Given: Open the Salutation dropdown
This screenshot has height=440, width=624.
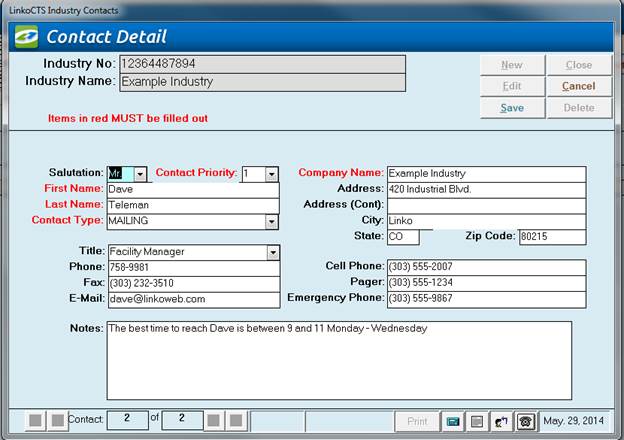Looking at the screenshot, I should point(140,174).
